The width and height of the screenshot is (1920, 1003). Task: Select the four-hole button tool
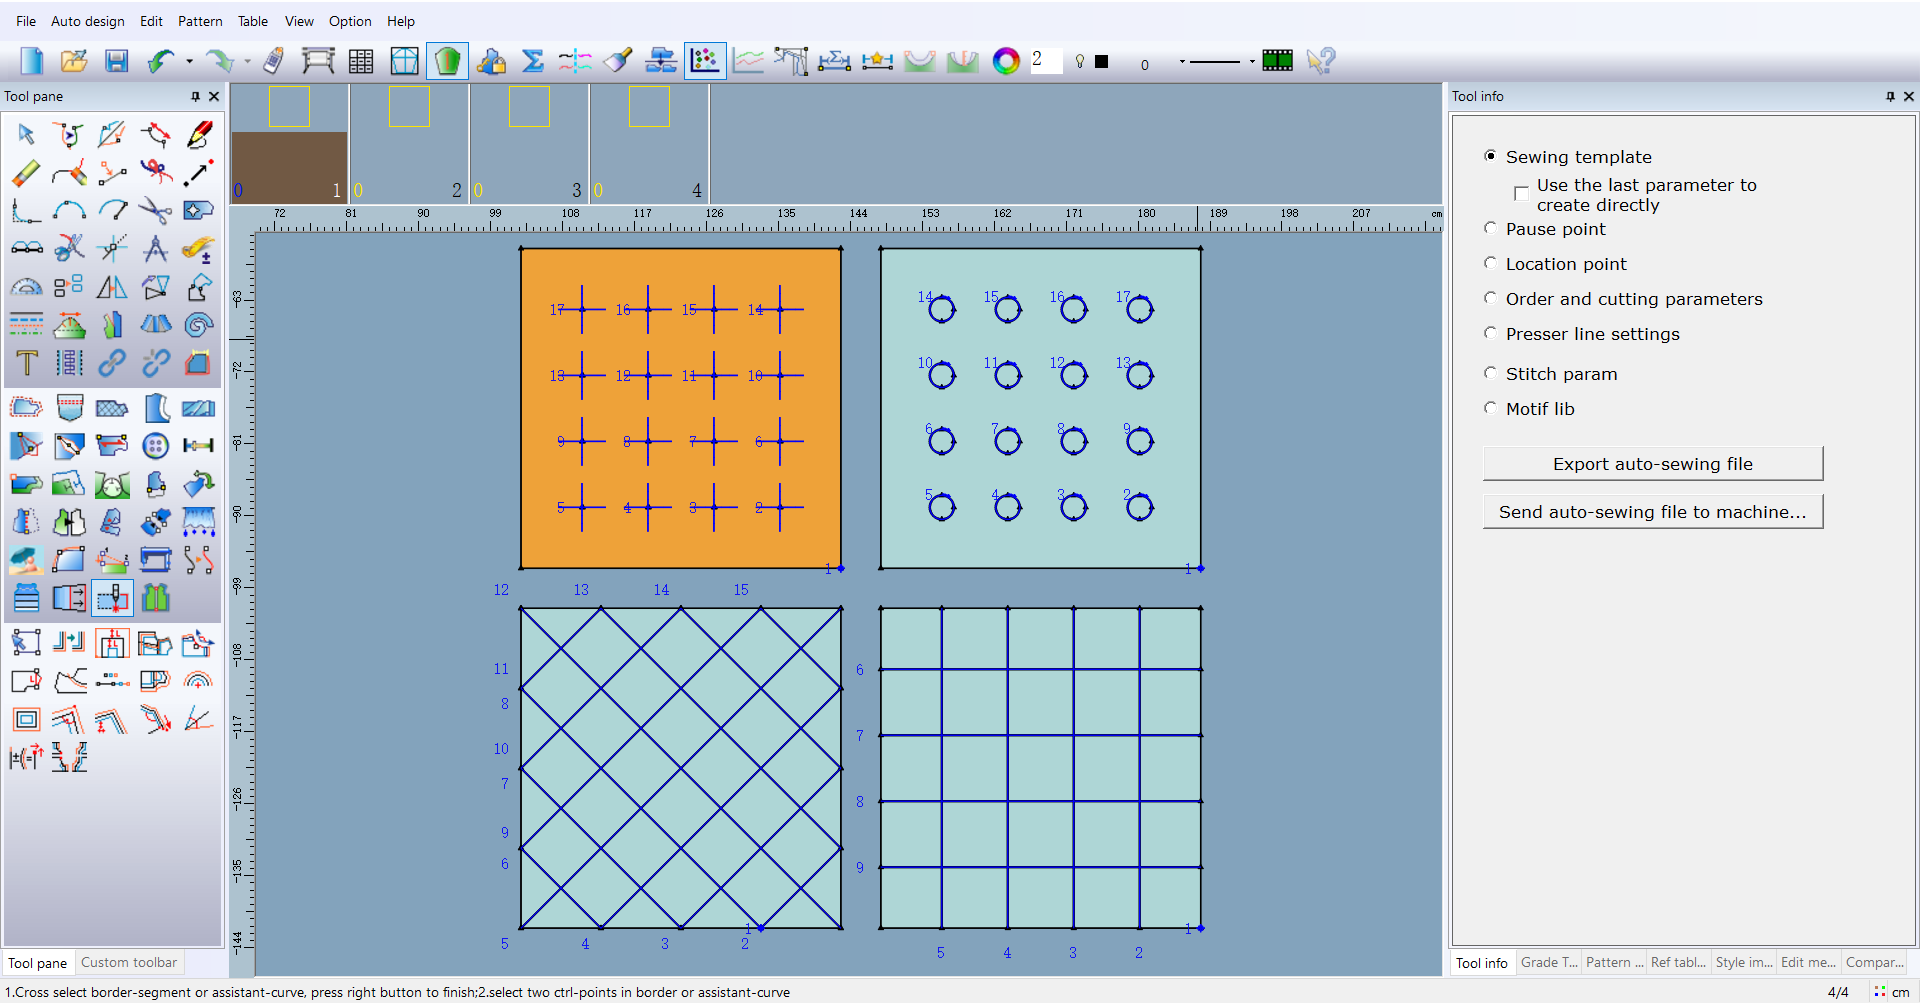point(155,445)
